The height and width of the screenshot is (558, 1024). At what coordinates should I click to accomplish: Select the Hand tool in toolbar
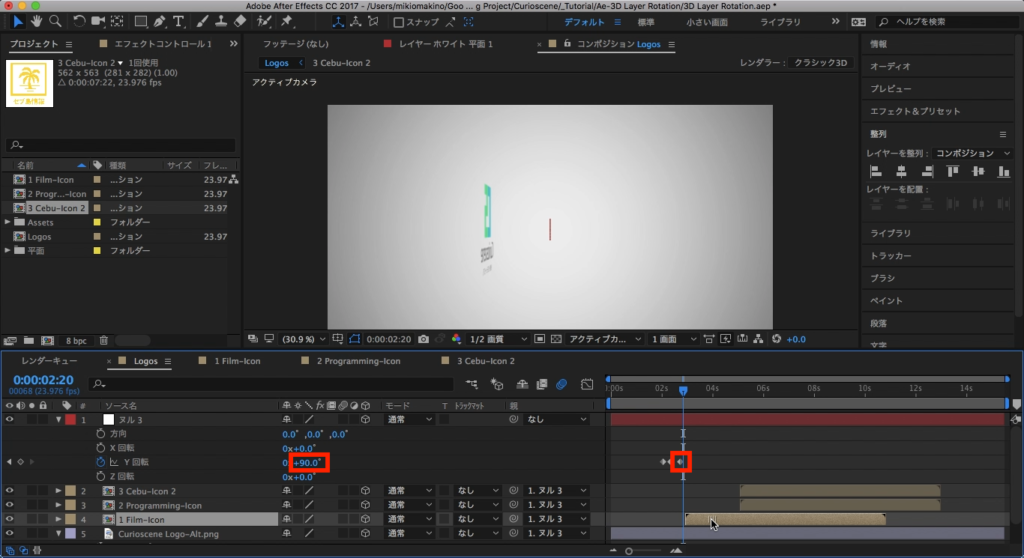click(37, 21)
